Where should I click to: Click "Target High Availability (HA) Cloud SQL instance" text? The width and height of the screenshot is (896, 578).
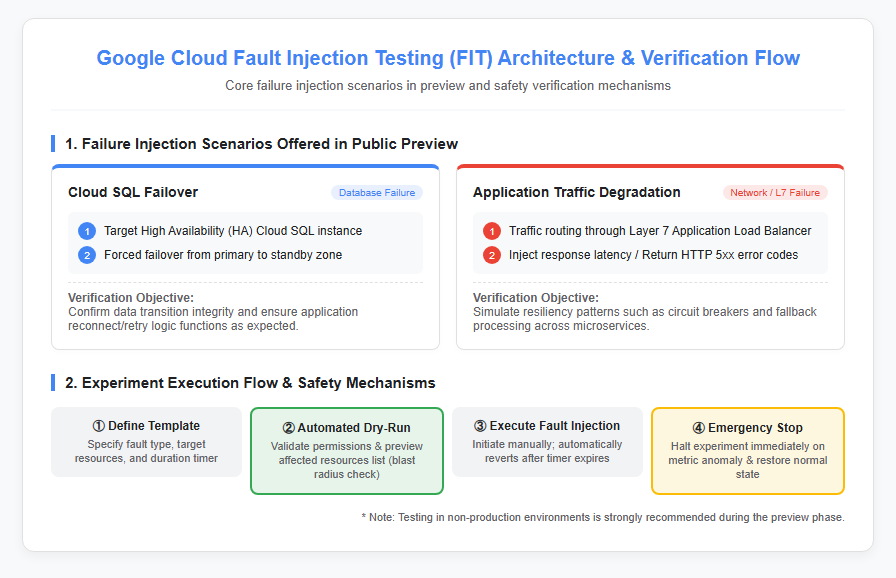click(x=233, y=231)
